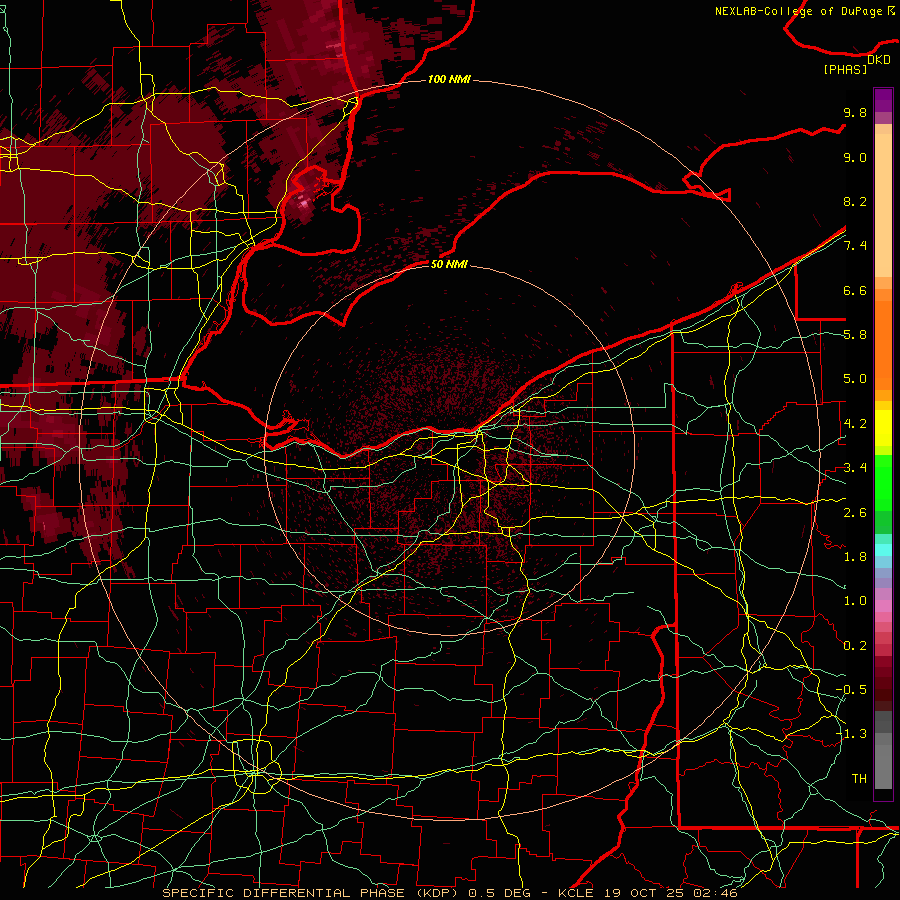
Task: Click the bright yellow color bar segment
Action: (883, 428)
